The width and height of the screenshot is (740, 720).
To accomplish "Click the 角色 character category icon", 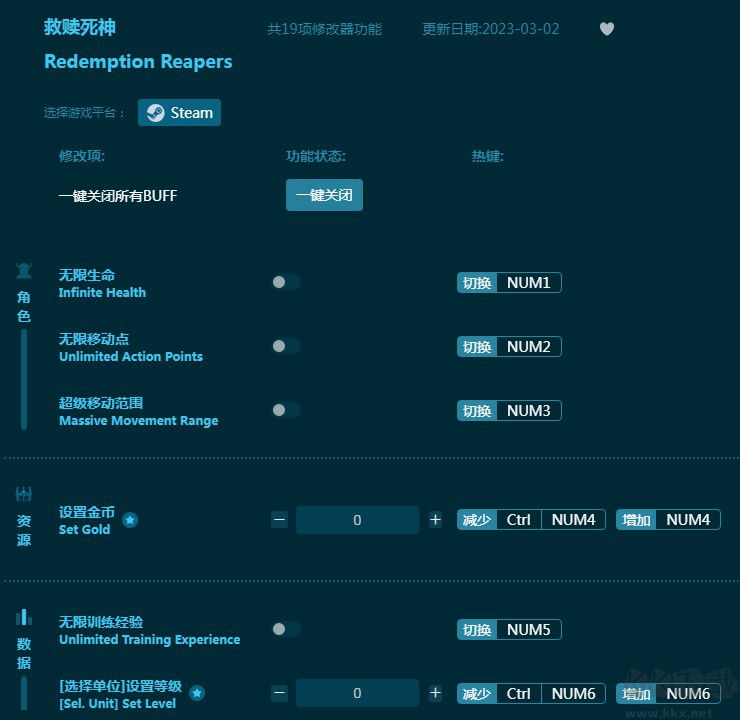I will 24,270.
